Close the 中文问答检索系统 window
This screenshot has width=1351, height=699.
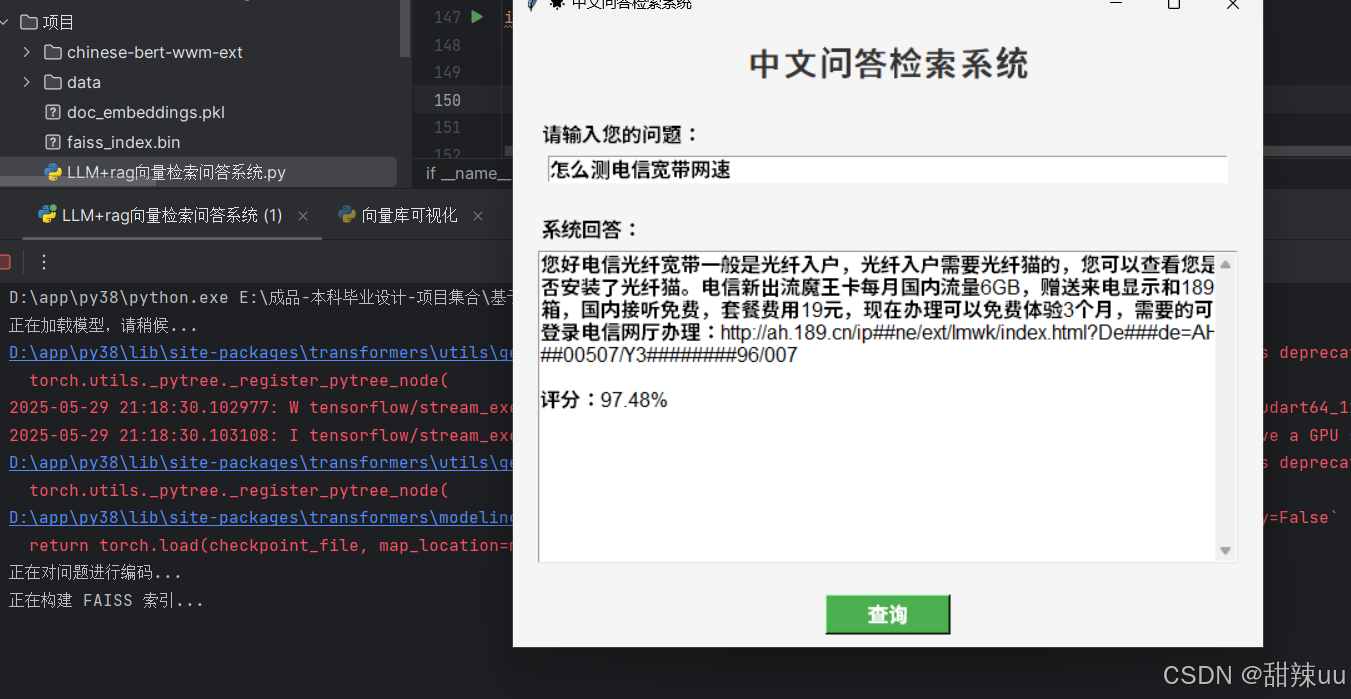click(x=1233, y=4)
